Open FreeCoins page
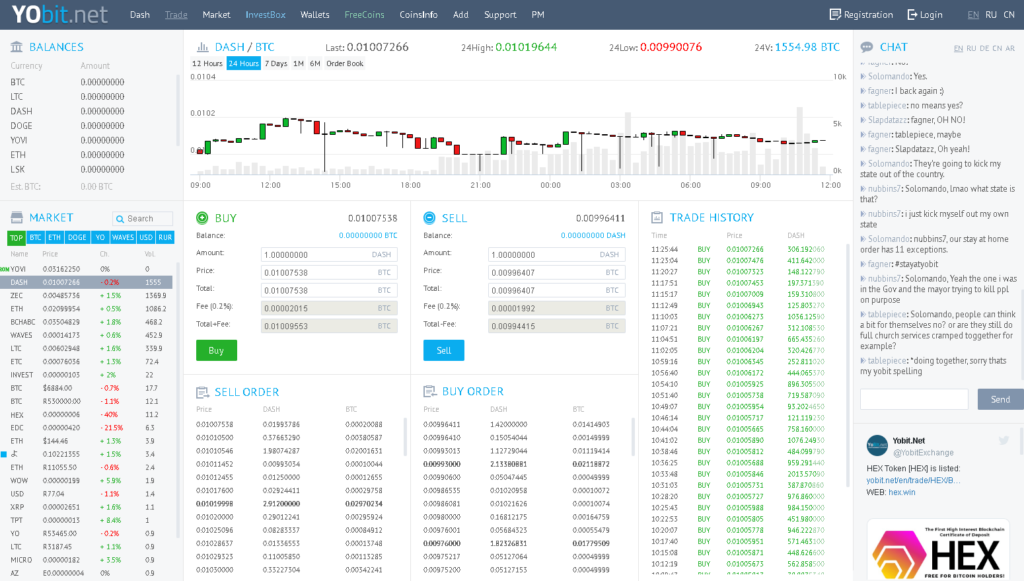 click(364, 14)
